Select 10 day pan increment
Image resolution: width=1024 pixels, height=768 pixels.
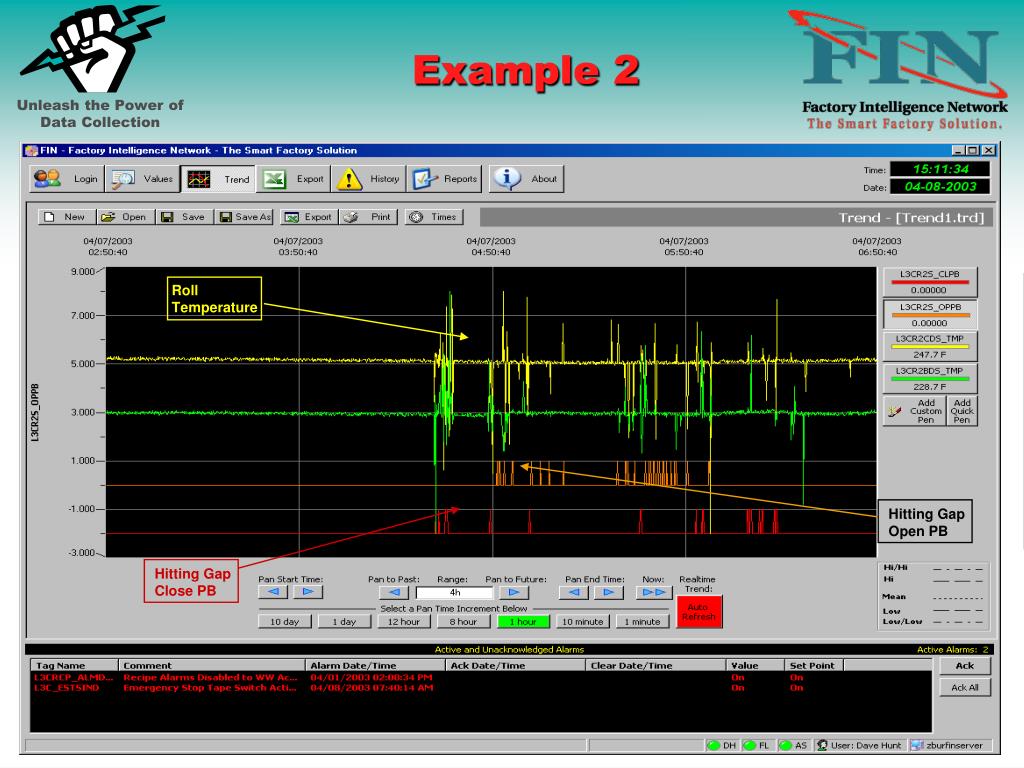[285, 622]
